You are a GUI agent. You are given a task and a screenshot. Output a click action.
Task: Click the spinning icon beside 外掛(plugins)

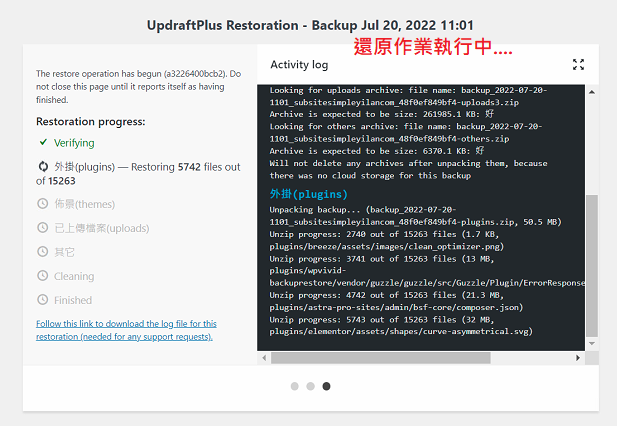point(42,166)
